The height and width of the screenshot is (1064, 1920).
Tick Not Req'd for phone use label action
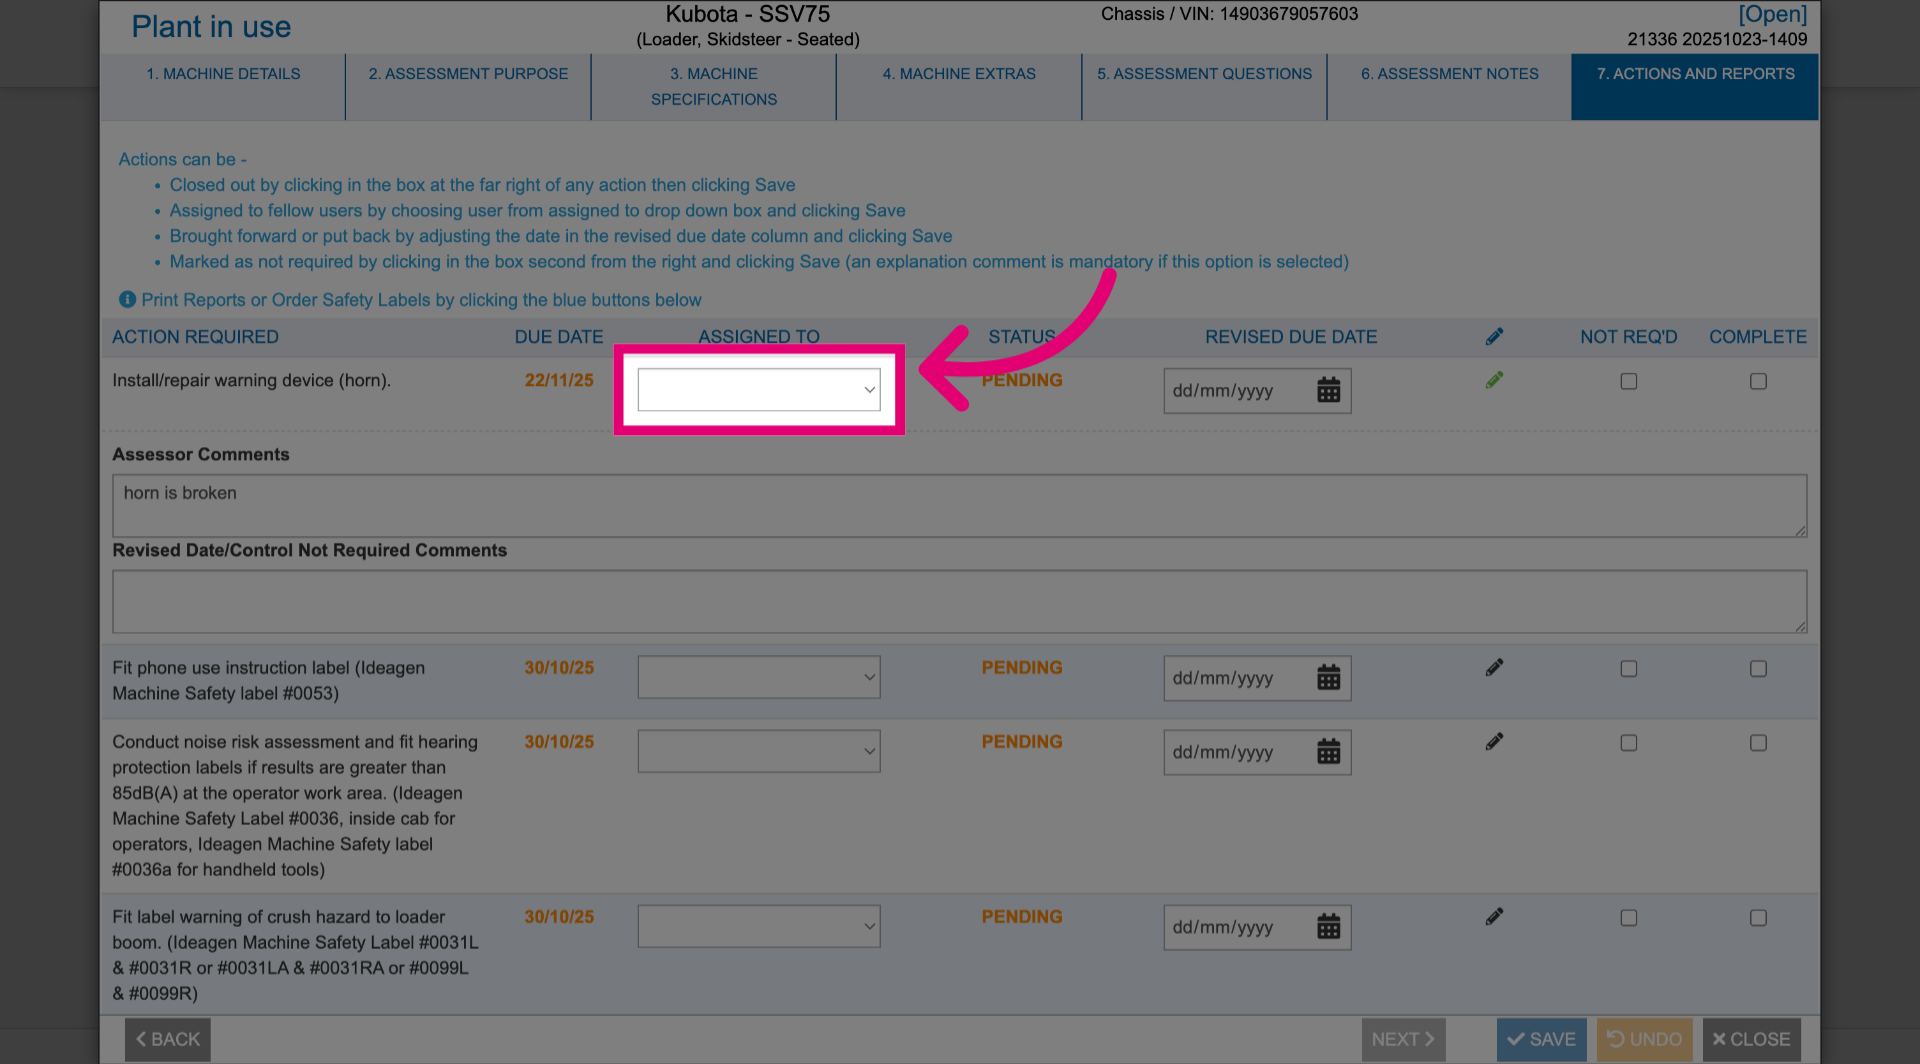(1628, 668)
